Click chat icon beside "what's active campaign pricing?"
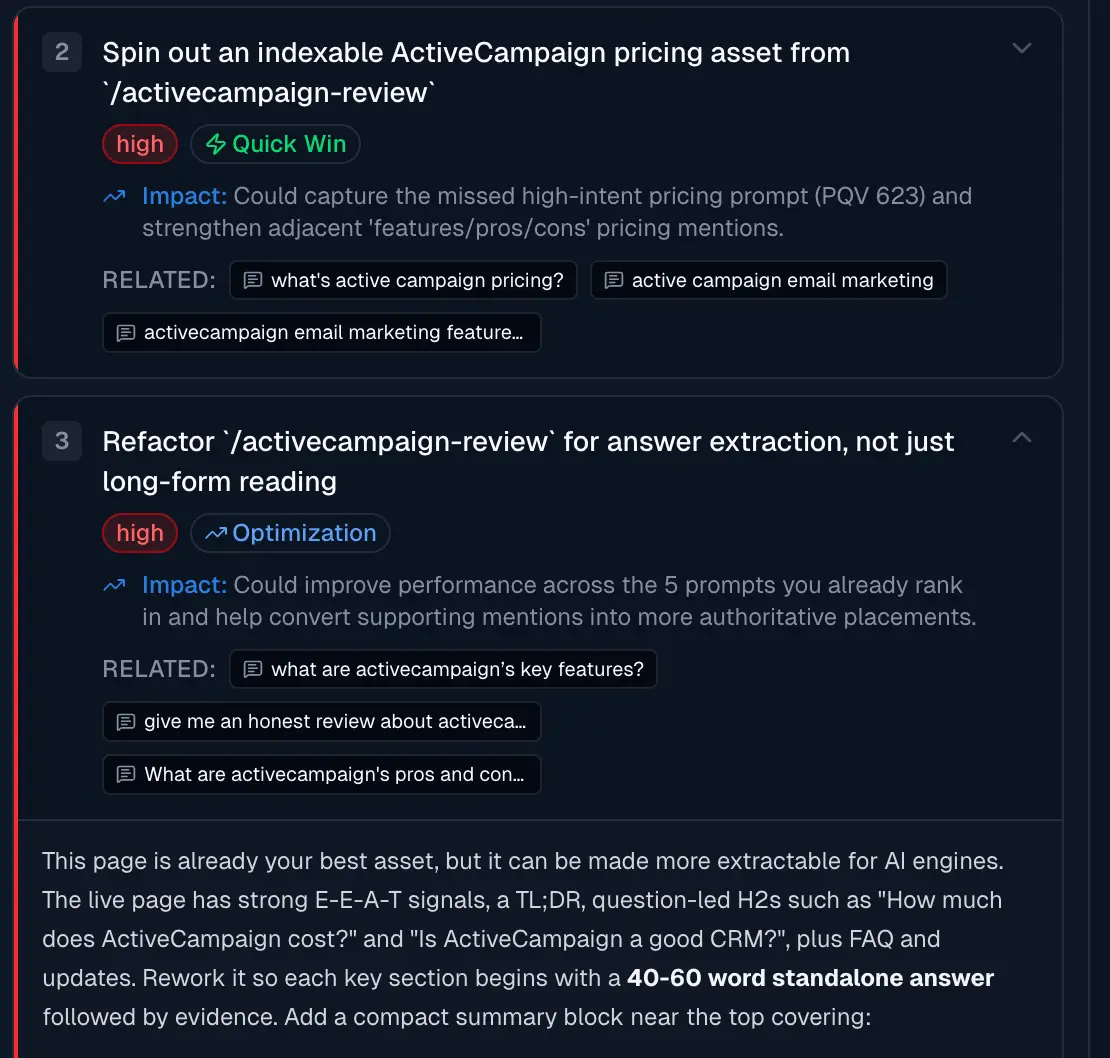The height and width of the screenshot is (1058, 1110). pyautogui.click(x=253, y=280)
